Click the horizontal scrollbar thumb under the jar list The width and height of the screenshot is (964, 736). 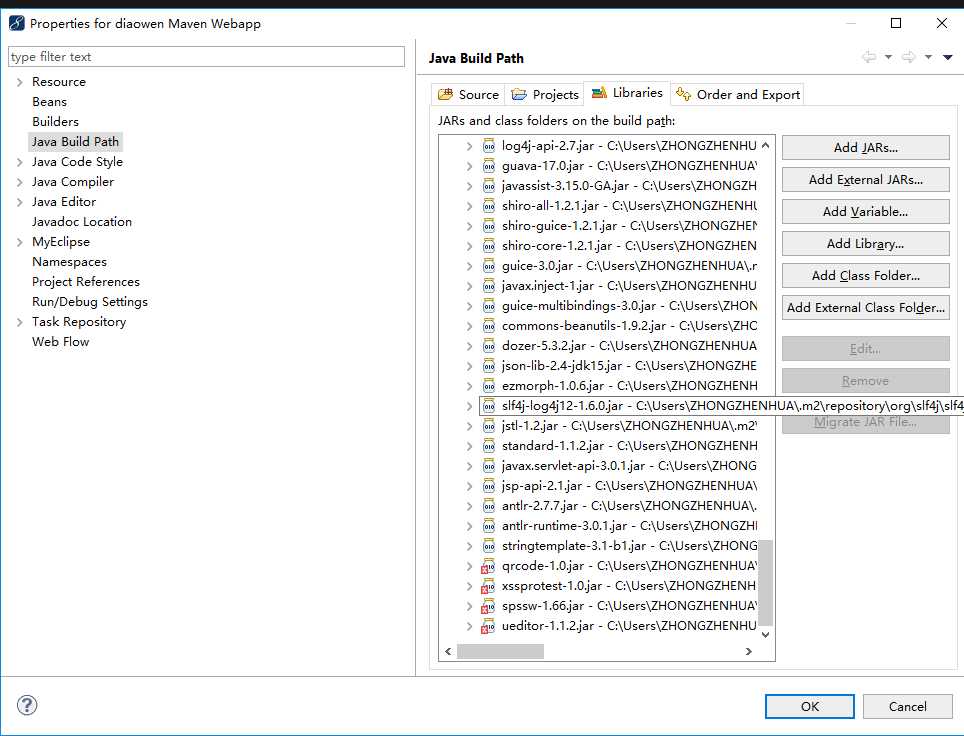point(500,651)
